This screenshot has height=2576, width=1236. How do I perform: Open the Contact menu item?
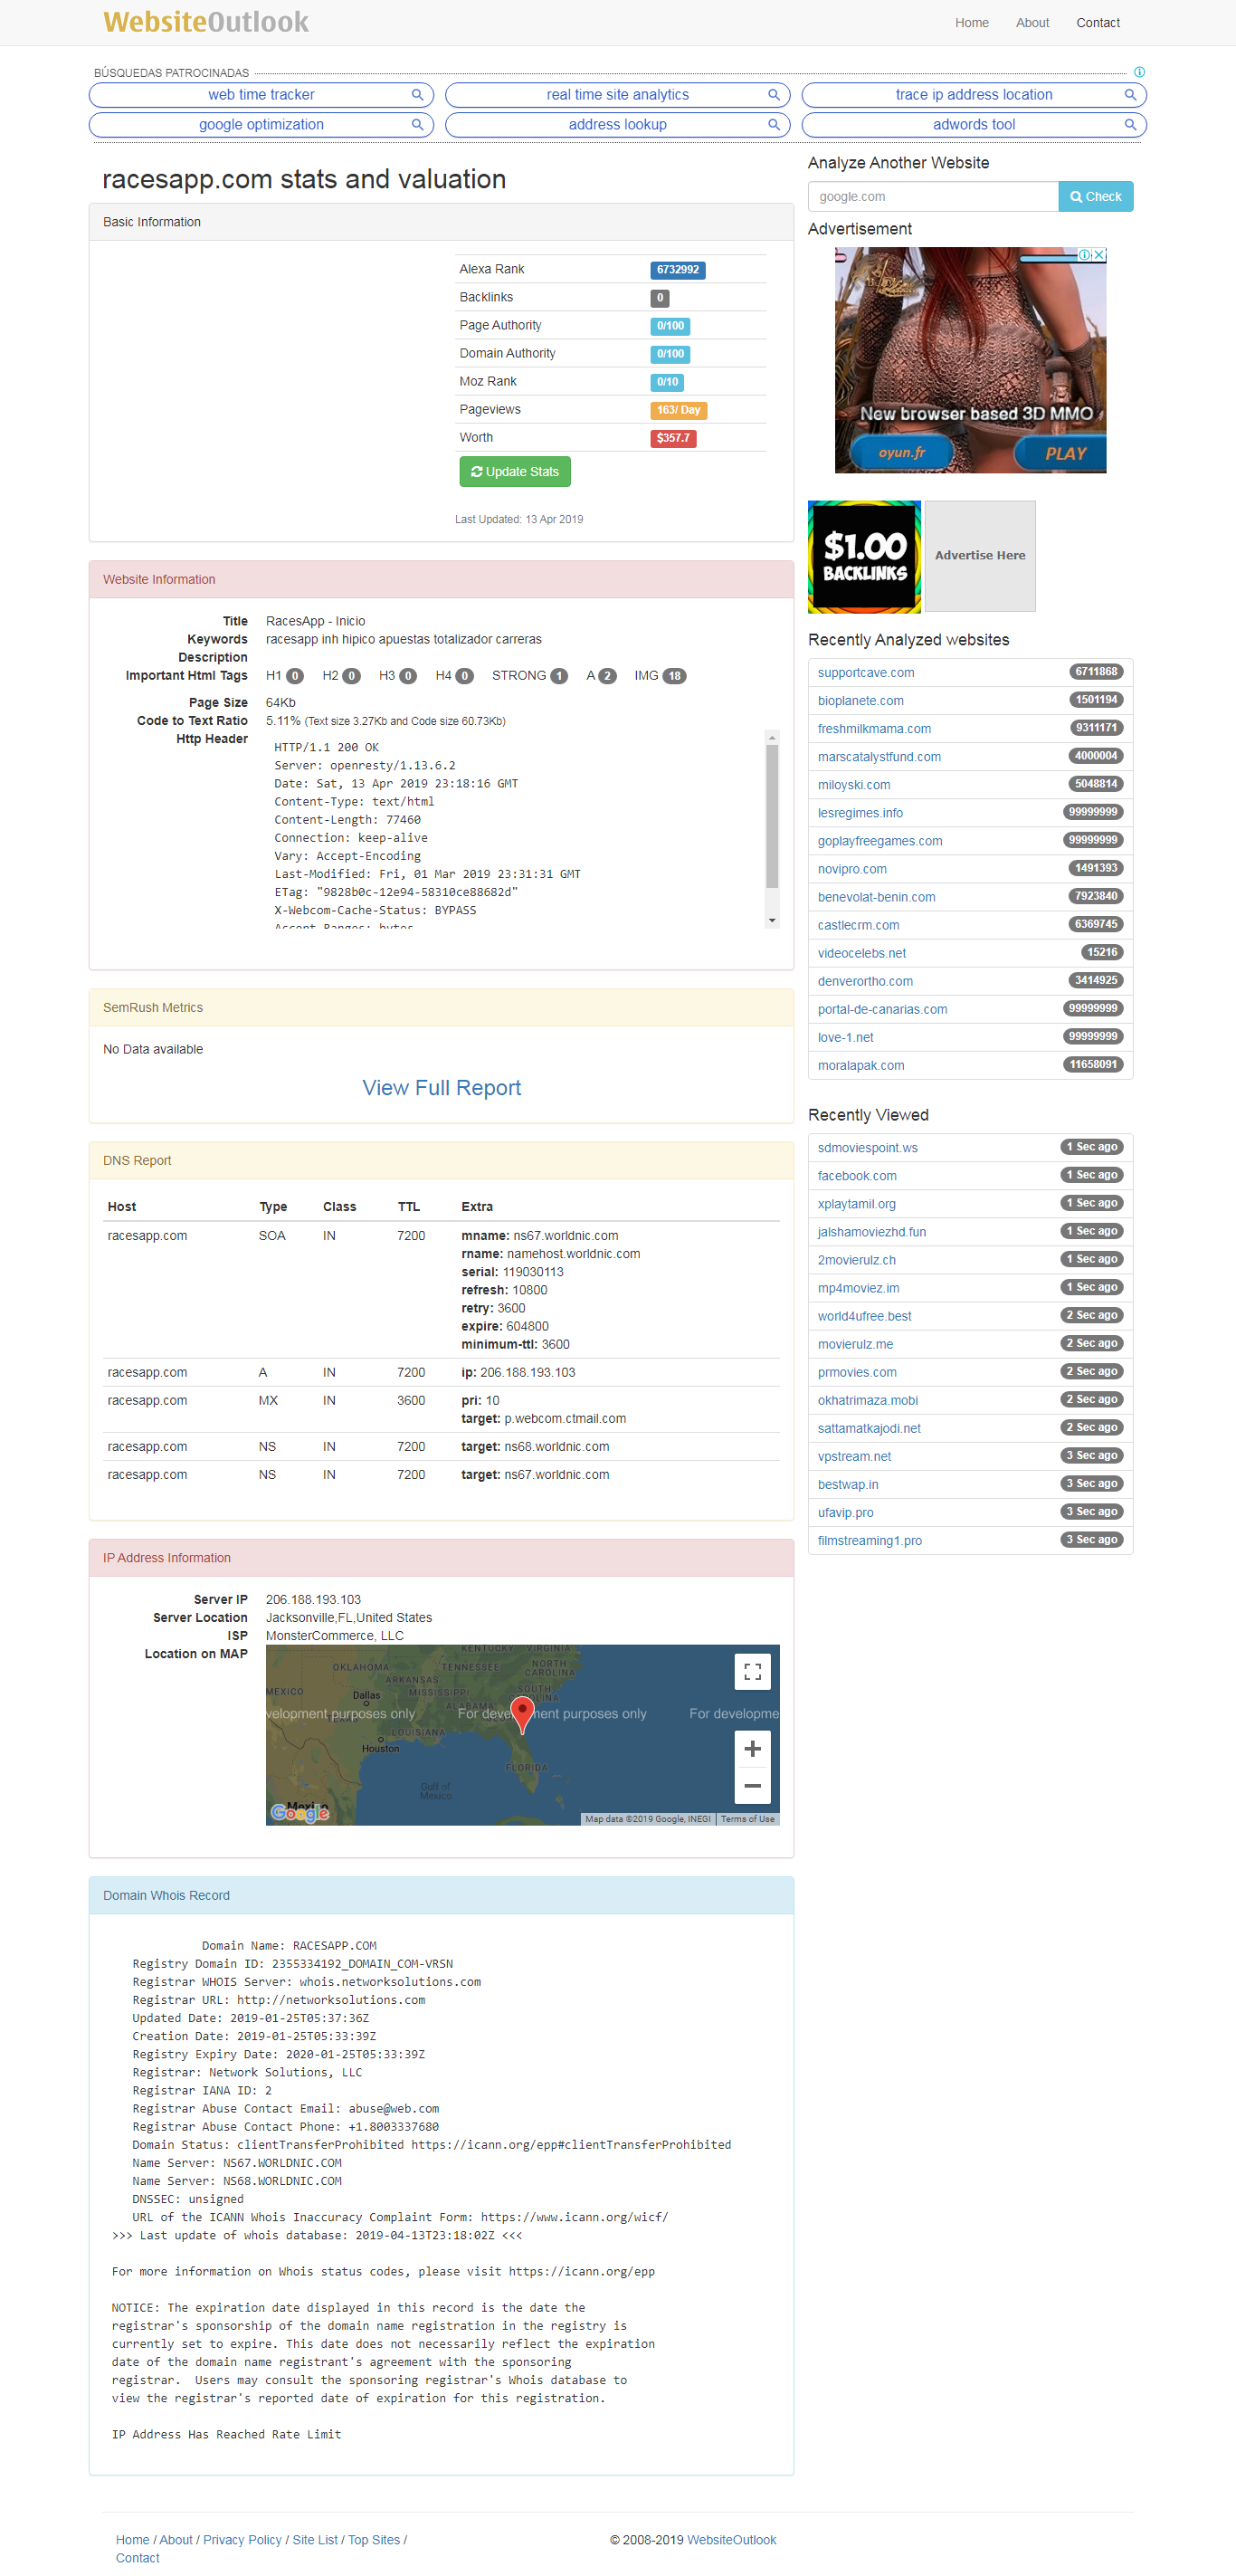click(1097, 23)
